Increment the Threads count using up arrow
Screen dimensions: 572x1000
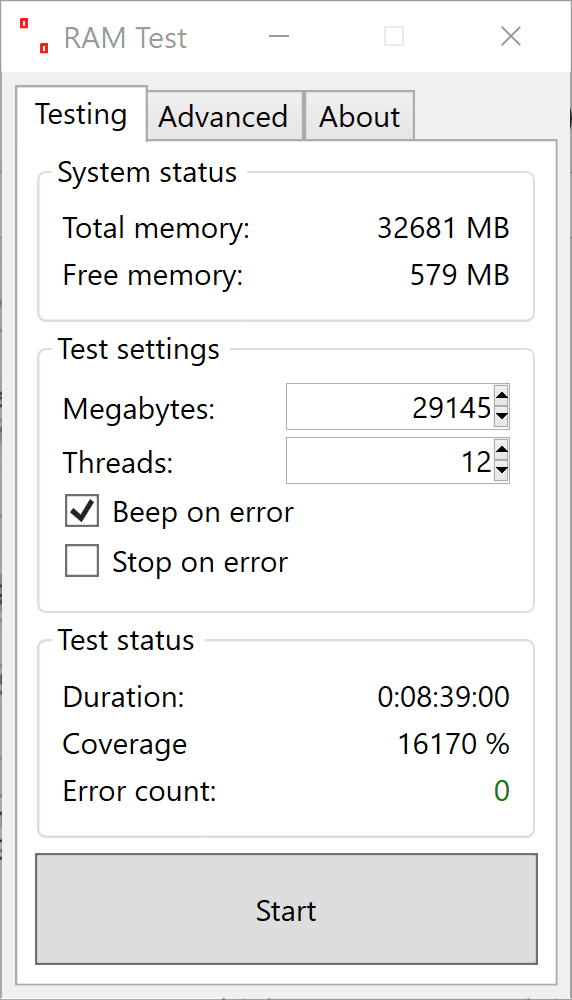click(x=501, y=450)
